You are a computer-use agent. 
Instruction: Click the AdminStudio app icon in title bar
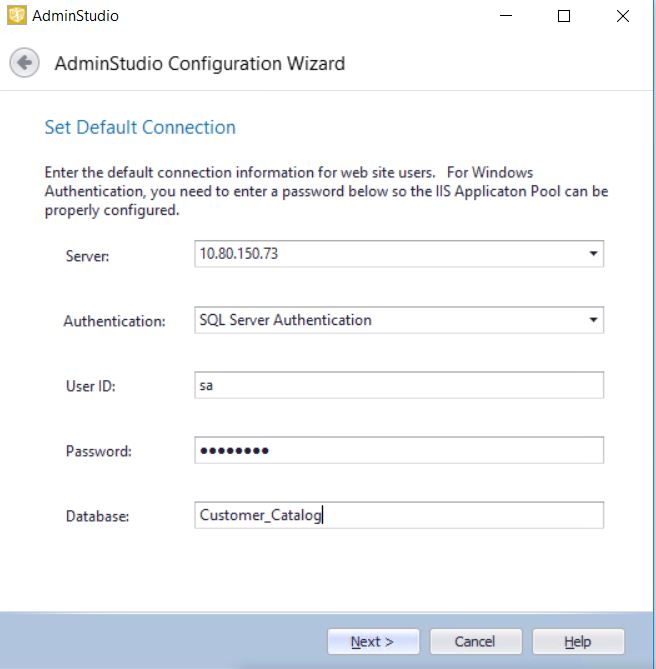[x=17, y=16]
